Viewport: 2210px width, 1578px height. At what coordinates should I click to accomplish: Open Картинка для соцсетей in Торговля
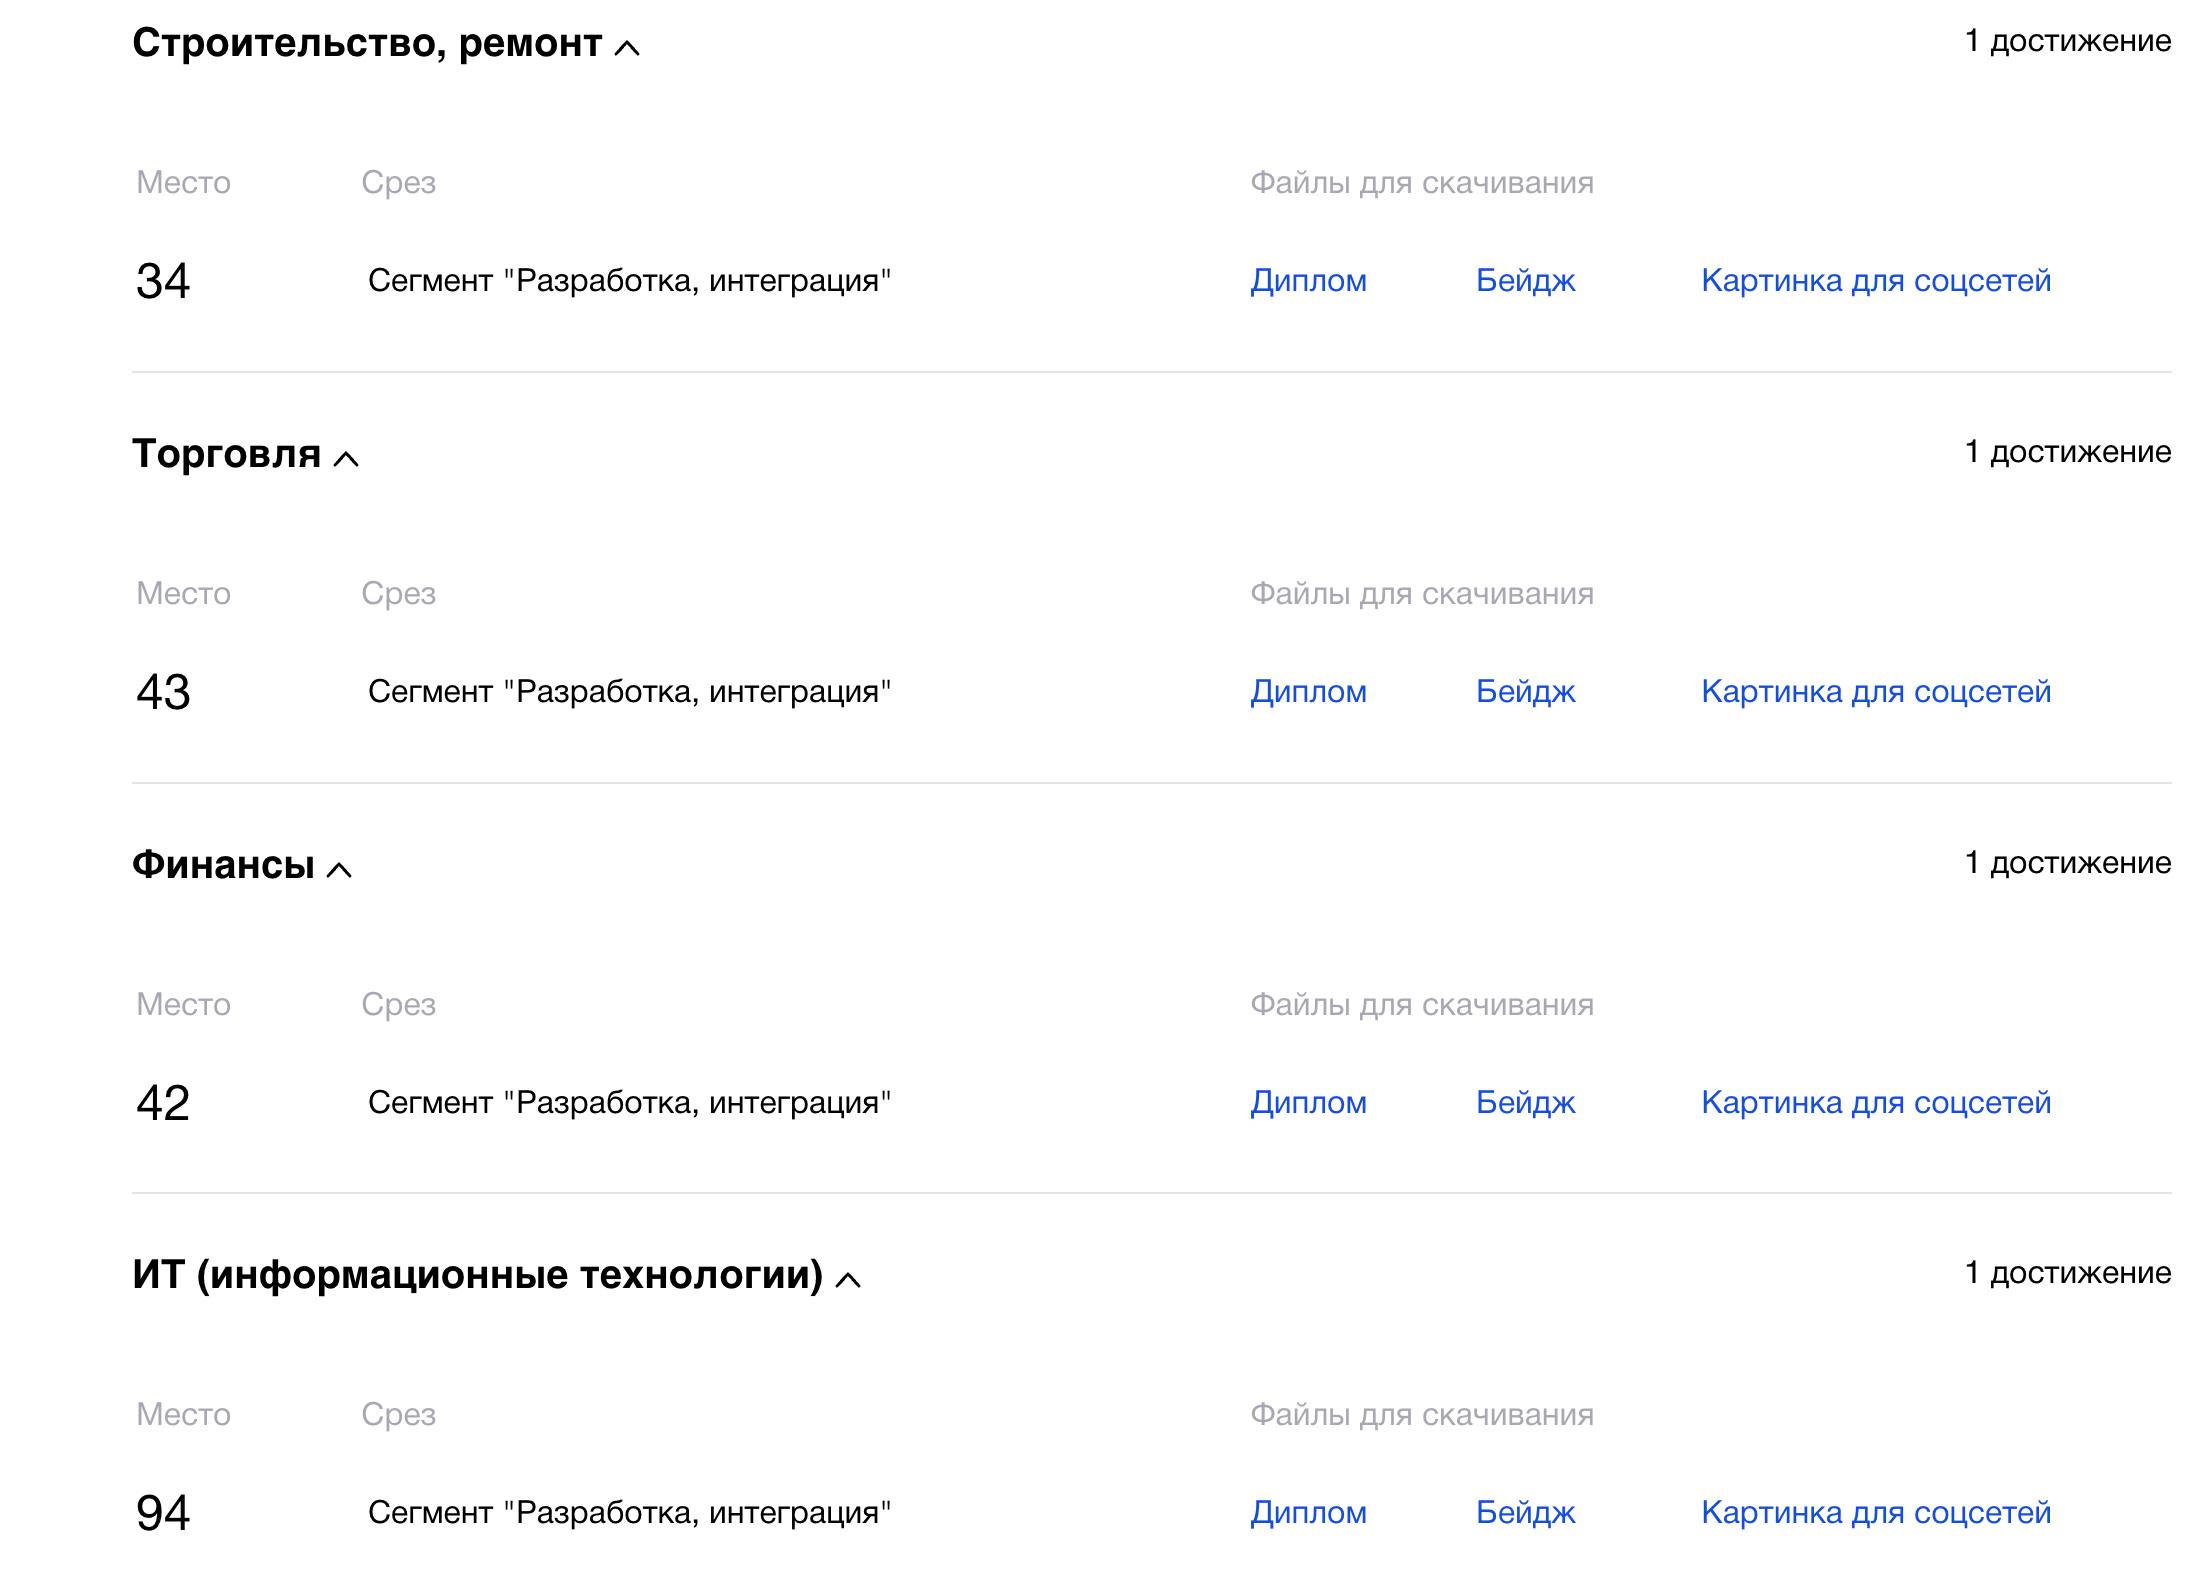1876,692
